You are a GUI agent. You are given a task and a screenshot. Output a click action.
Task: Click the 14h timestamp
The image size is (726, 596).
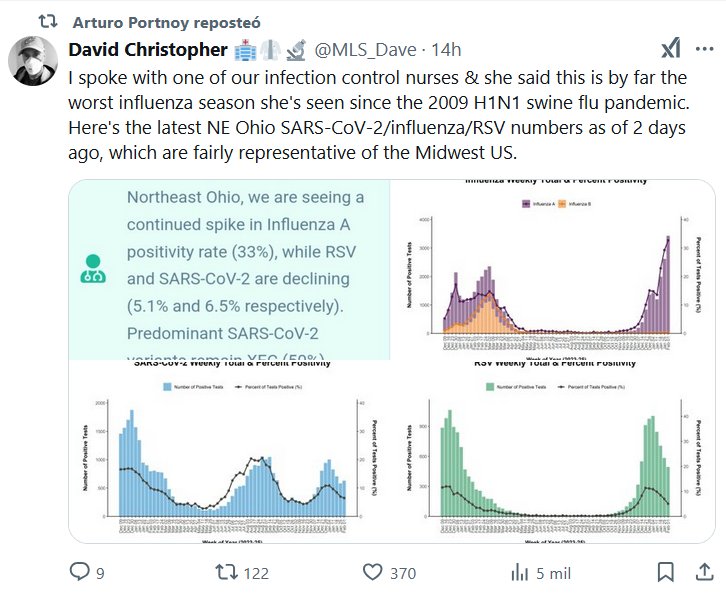click(x=444, y=50)
